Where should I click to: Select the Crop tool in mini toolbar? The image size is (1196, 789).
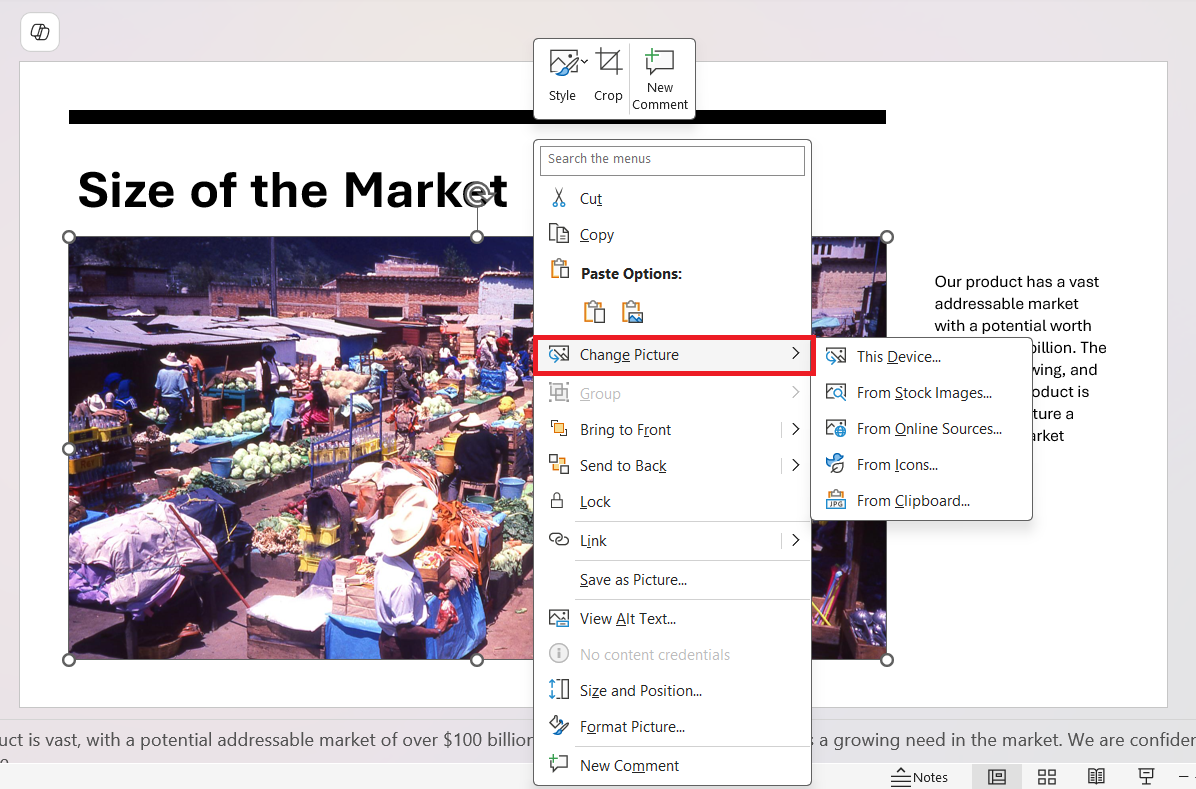coord(608,76)
